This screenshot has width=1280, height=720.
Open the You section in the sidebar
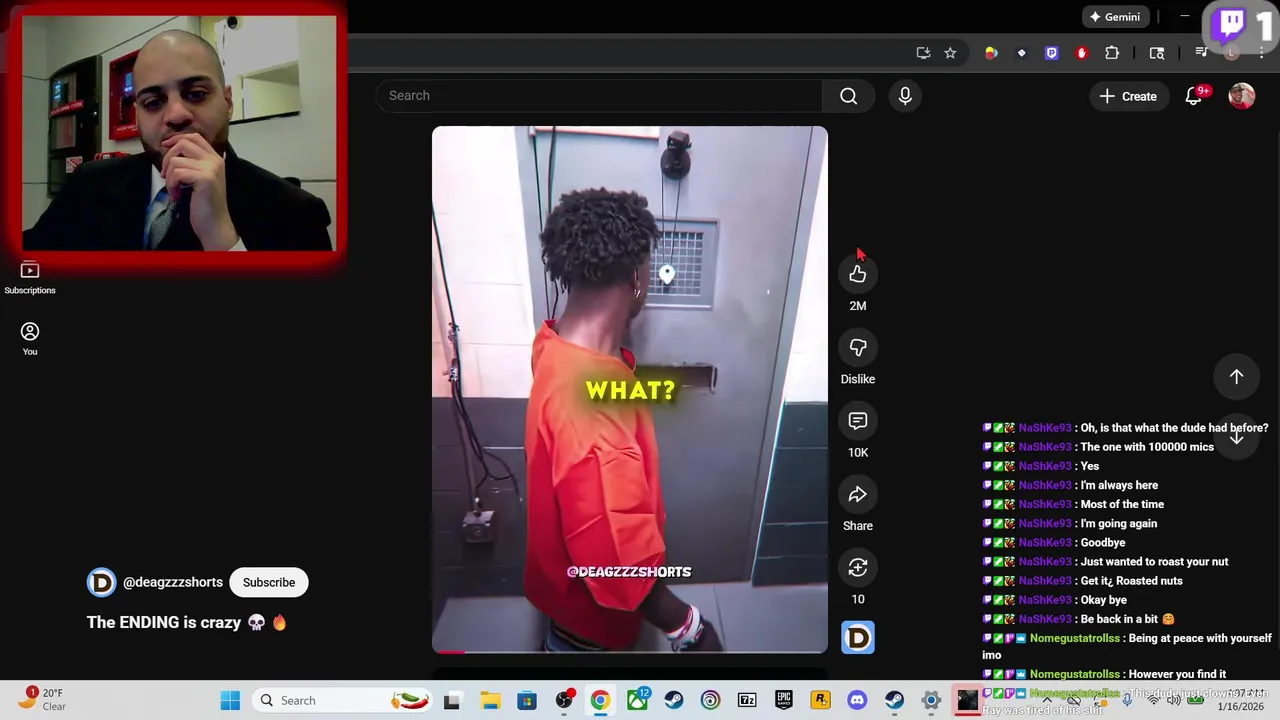point(30,339)
